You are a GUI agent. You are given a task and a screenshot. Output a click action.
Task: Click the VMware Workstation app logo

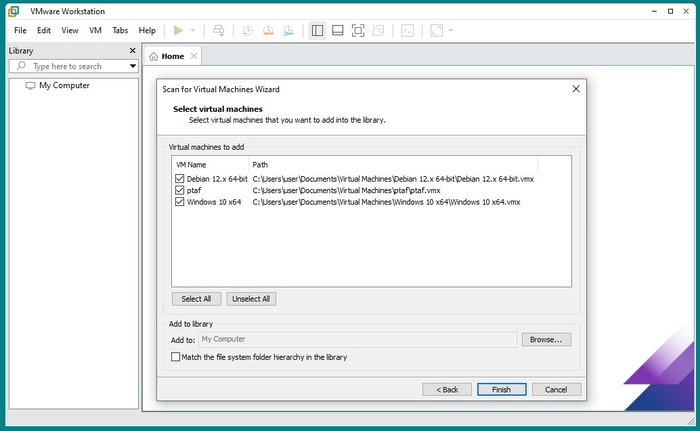(14, 11)
